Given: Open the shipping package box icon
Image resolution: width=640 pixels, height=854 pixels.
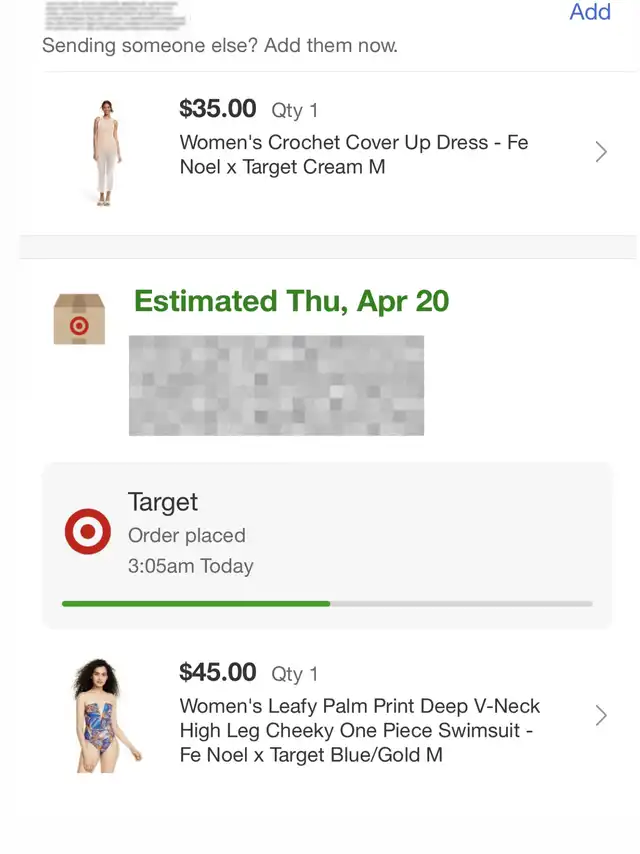Looking at the screenshot, I should (x=79, y=319).
